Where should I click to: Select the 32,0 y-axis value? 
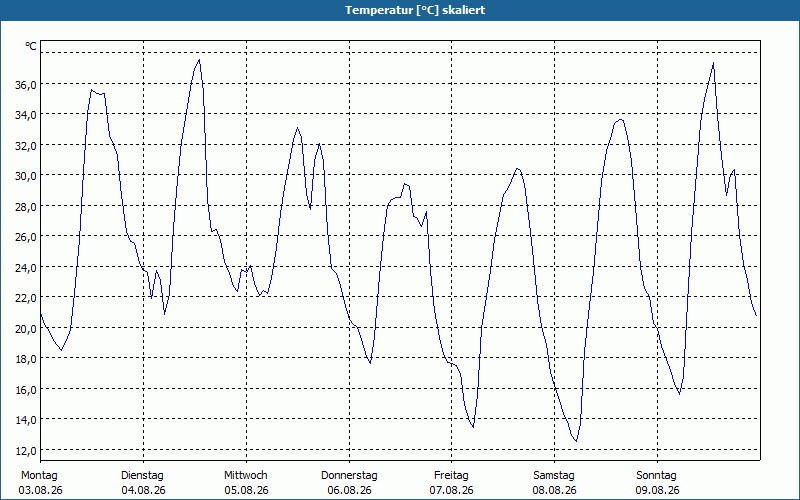[x=26, y=146]
